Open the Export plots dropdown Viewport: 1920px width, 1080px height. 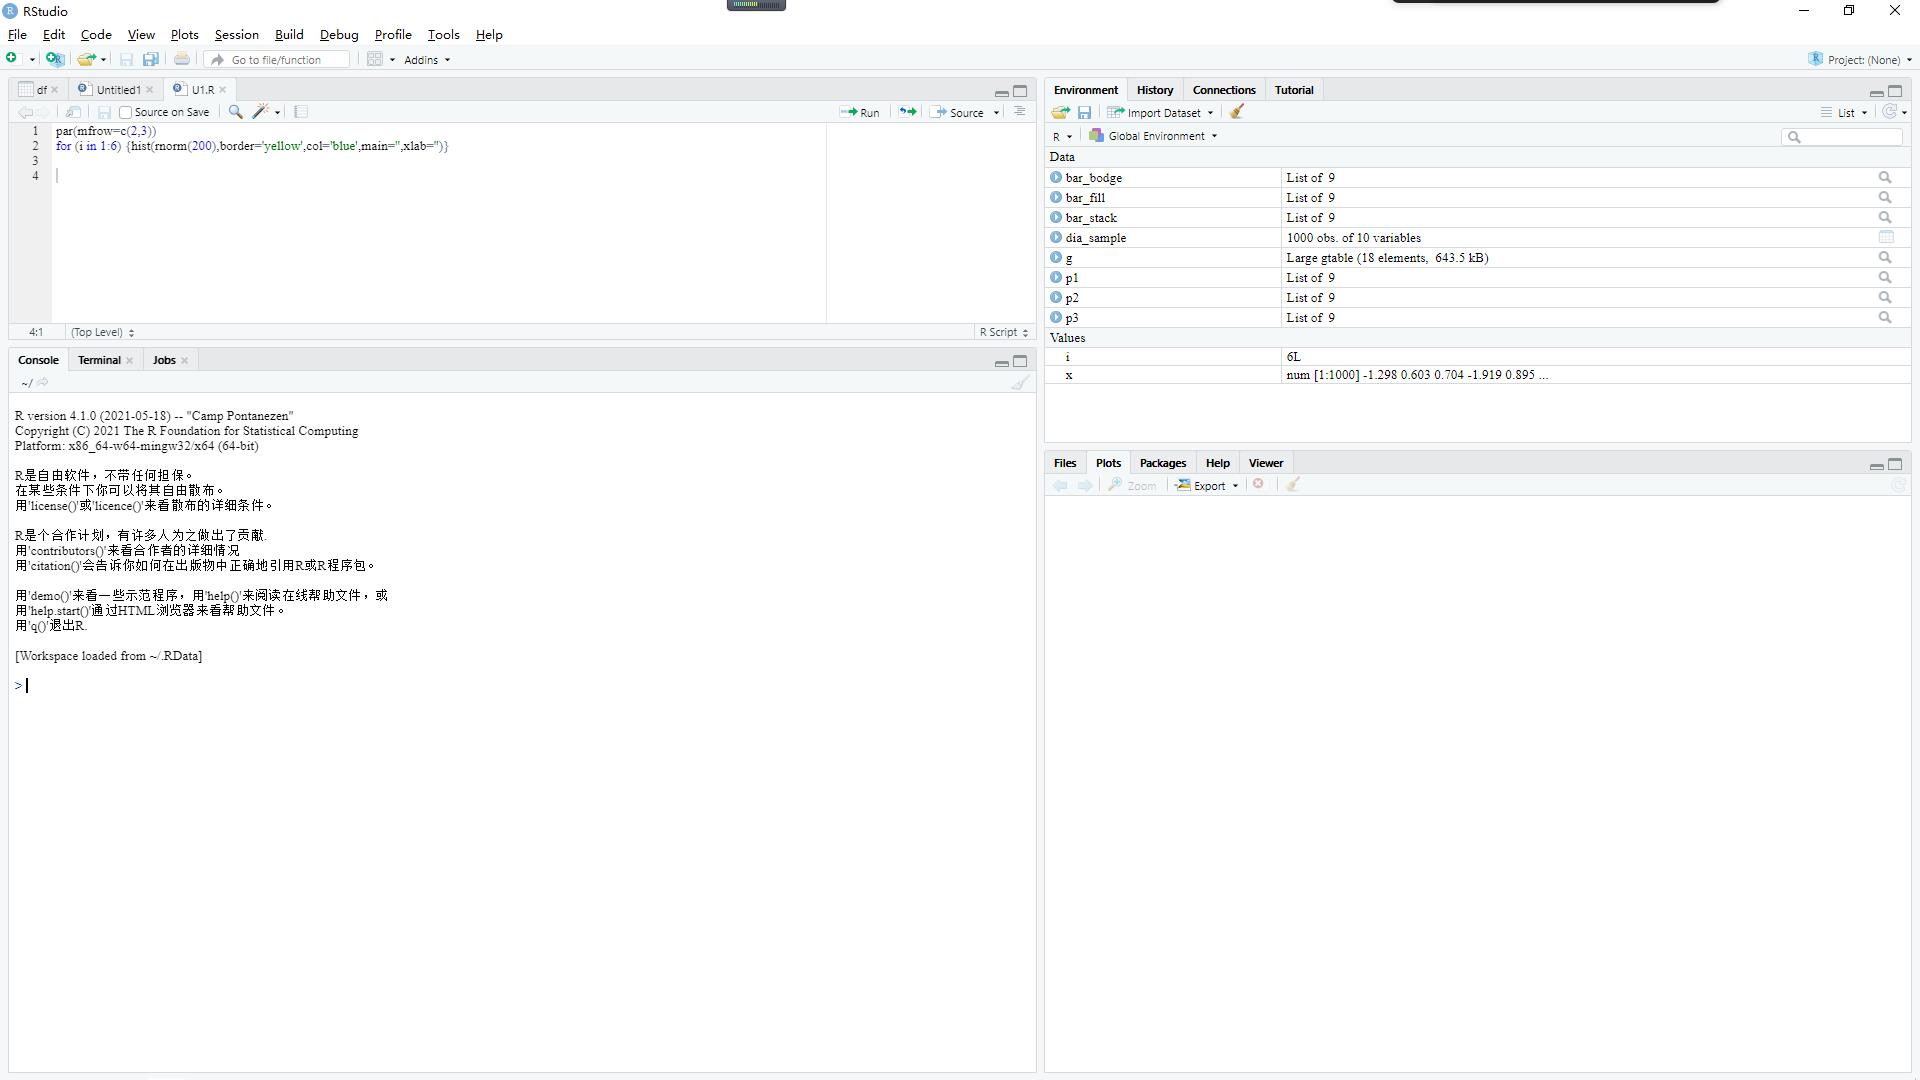1207,485
